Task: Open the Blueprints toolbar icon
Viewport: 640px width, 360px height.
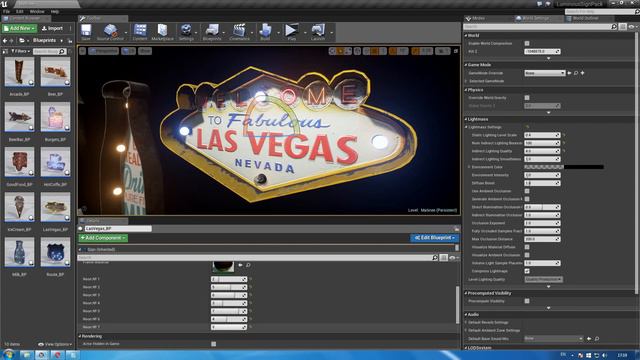Action: (x=212, y=31)
